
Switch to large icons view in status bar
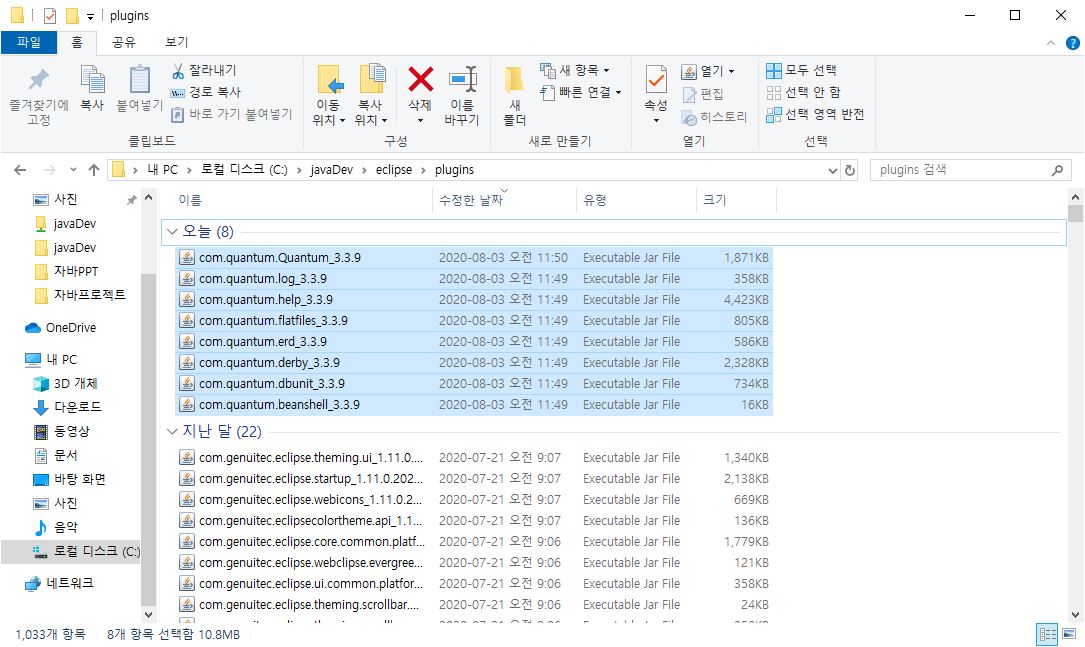tap(1069, 634)
